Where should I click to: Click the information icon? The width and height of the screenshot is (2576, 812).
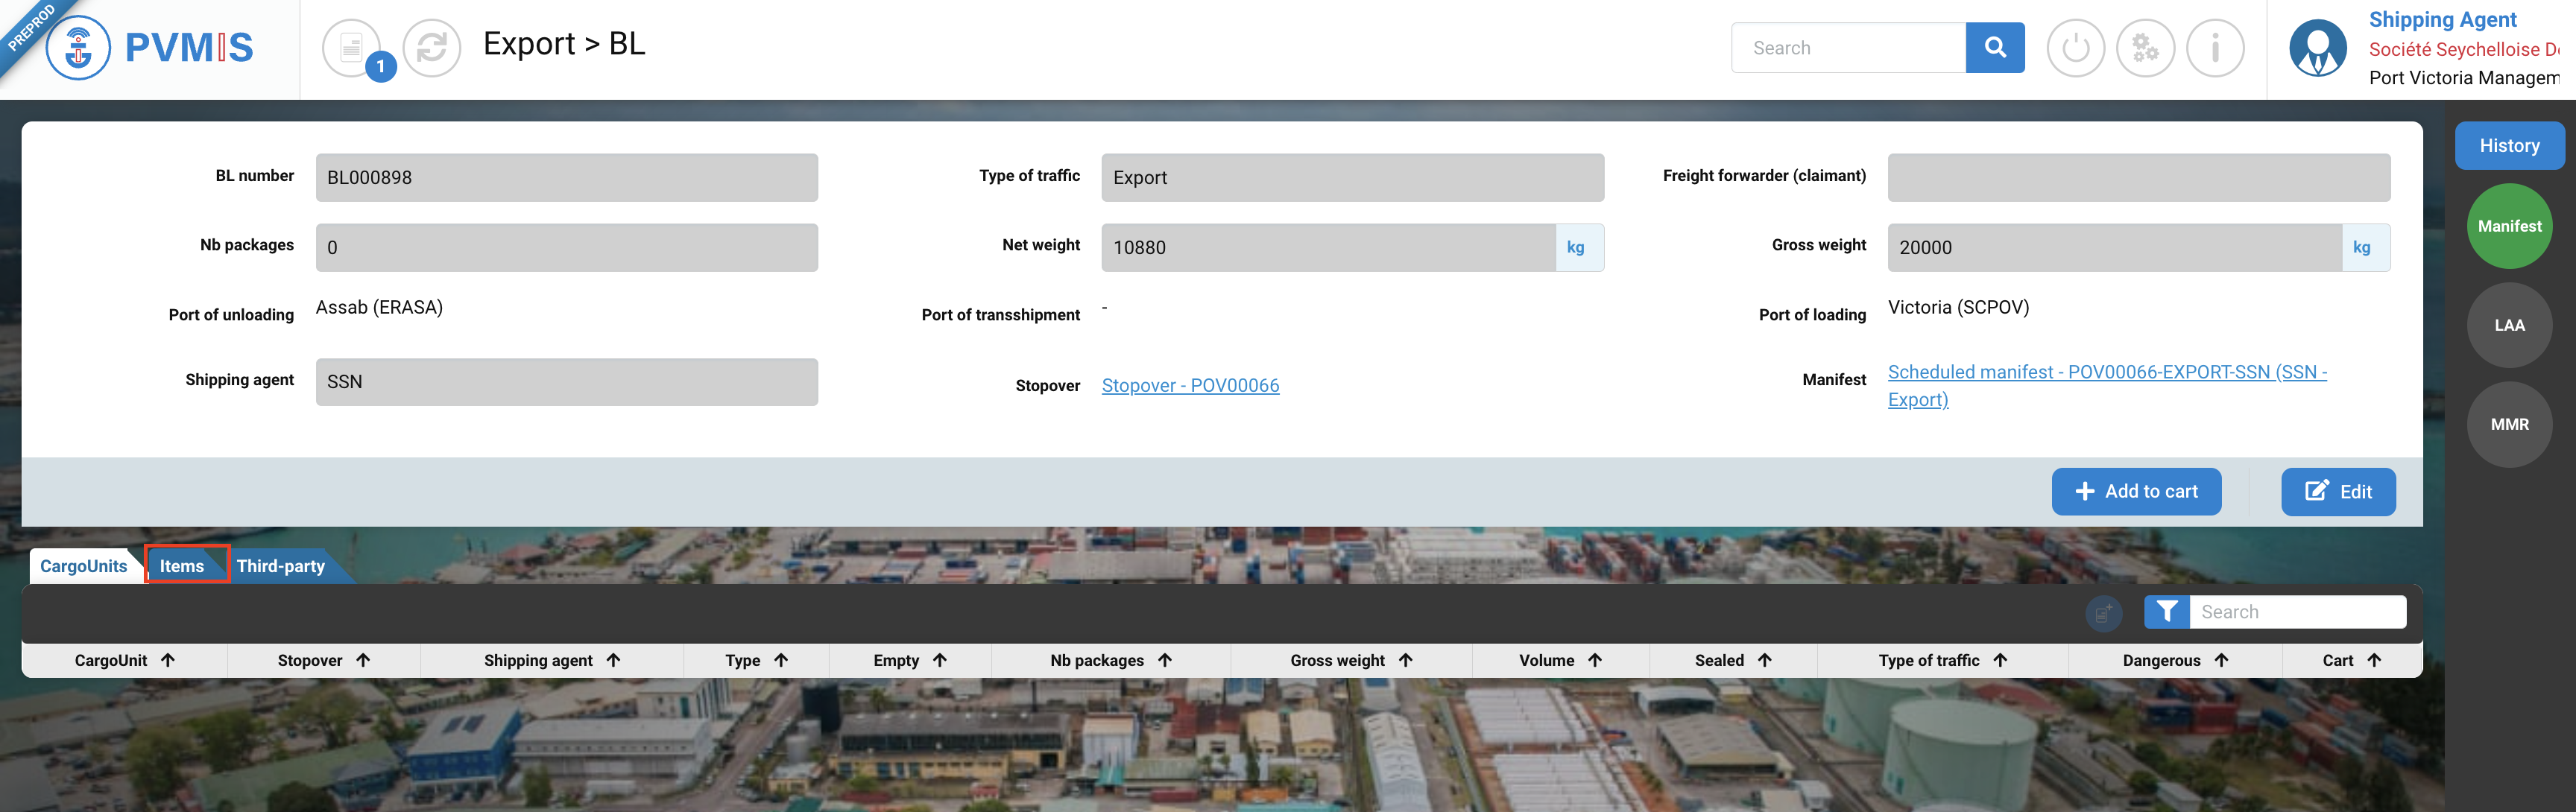(2215, 47)
